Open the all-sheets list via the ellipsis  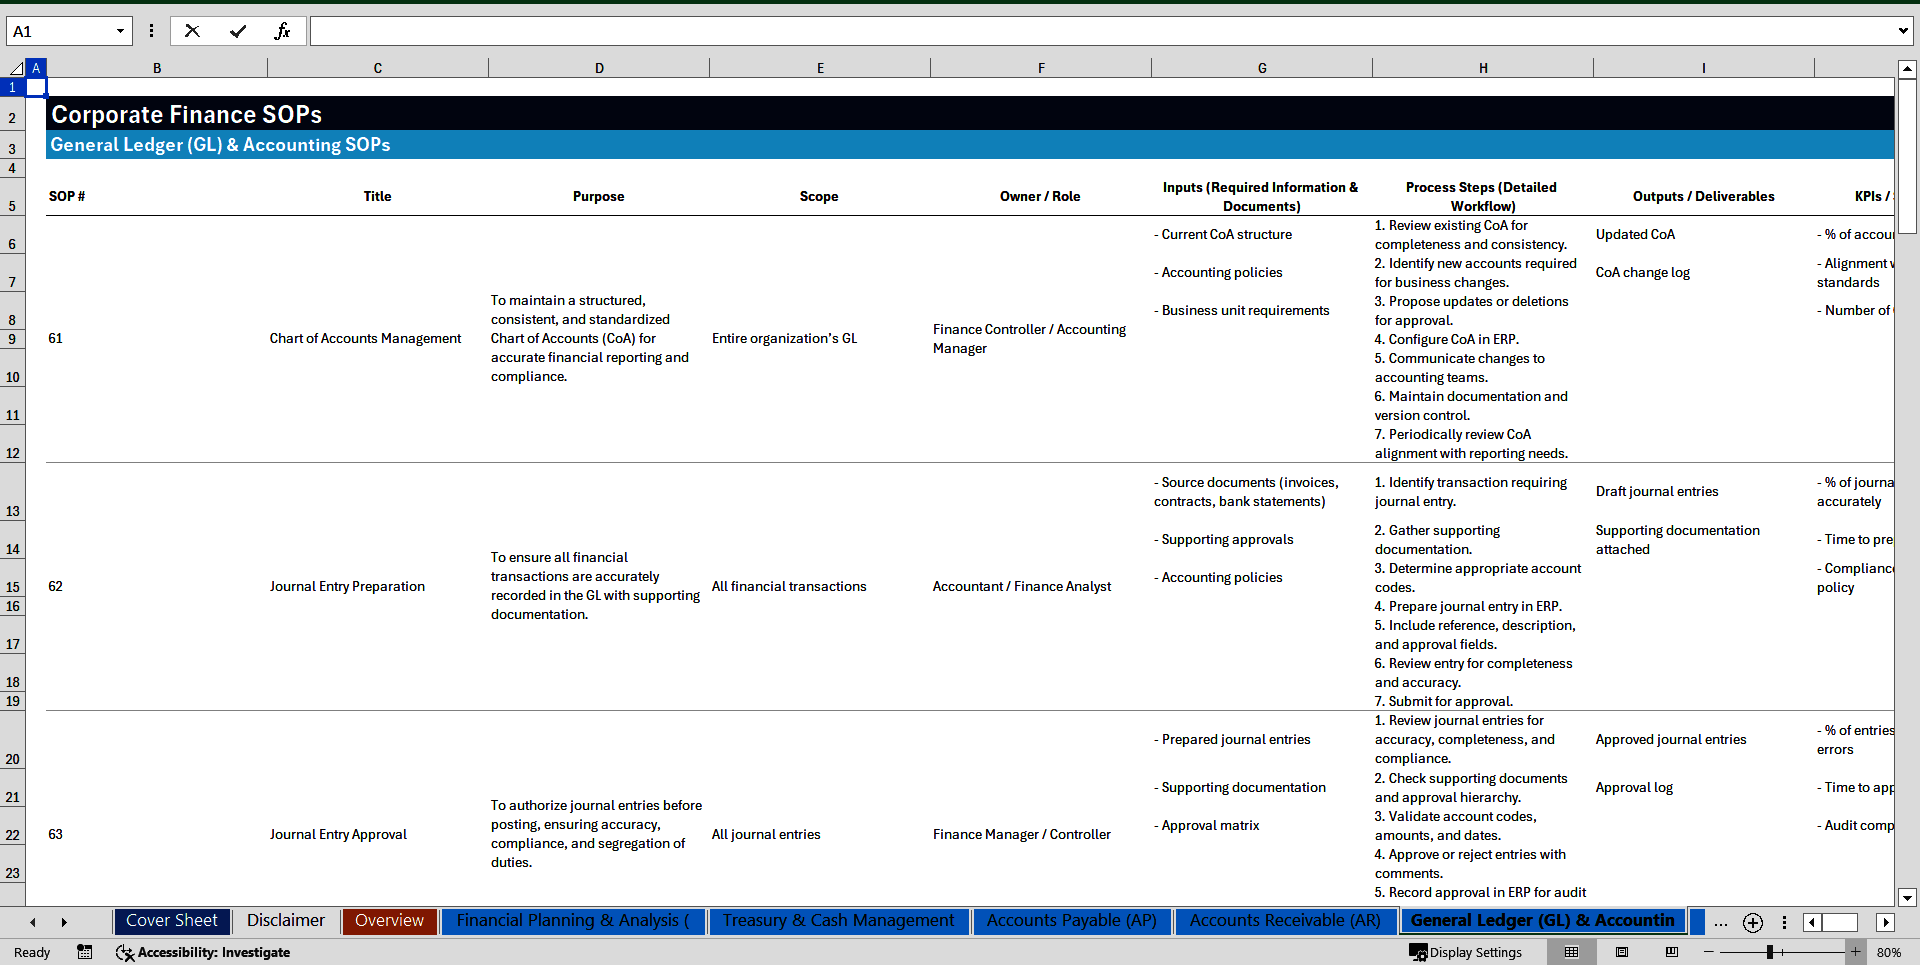(x=1720, y=923)
